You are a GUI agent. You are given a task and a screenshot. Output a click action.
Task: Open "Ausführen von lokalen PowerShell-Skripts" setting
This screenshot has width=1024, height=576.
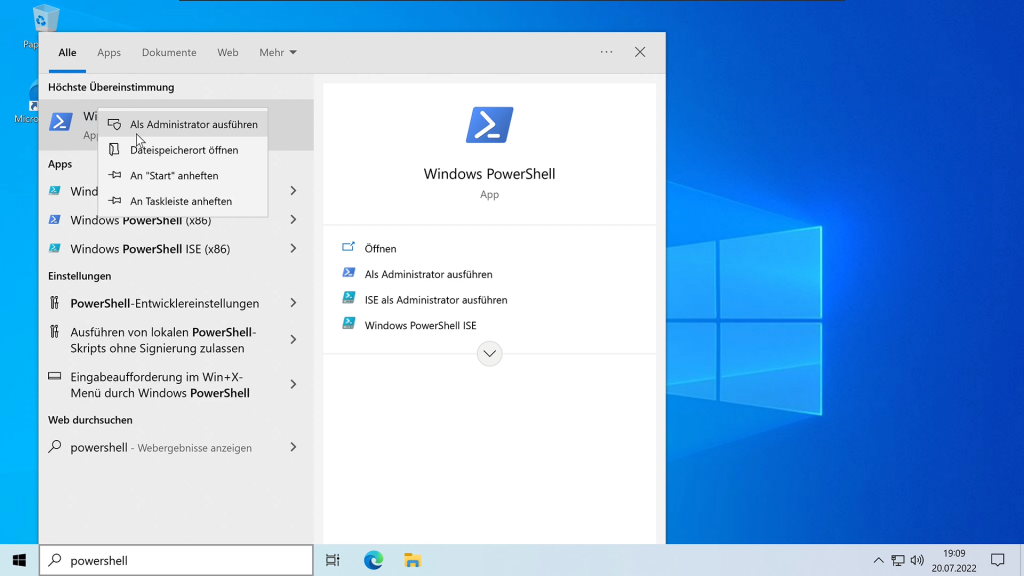(163, 340)
